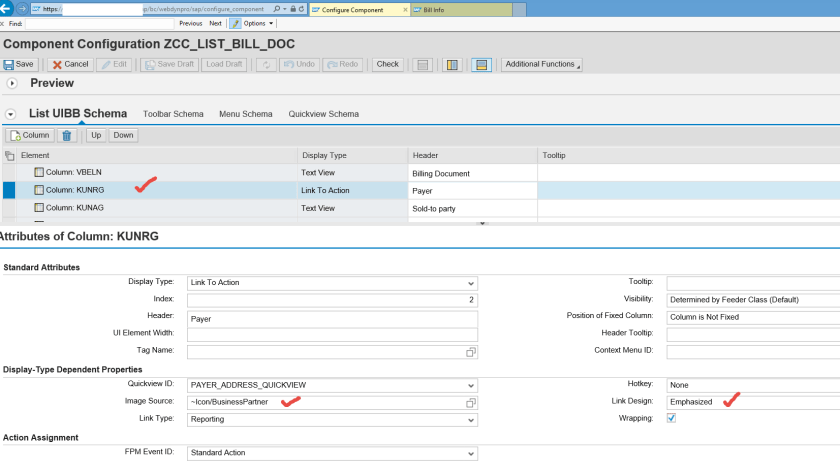Click the browser back arrow icon
This screenshot has width=840, height=472.
coord(7,9)
